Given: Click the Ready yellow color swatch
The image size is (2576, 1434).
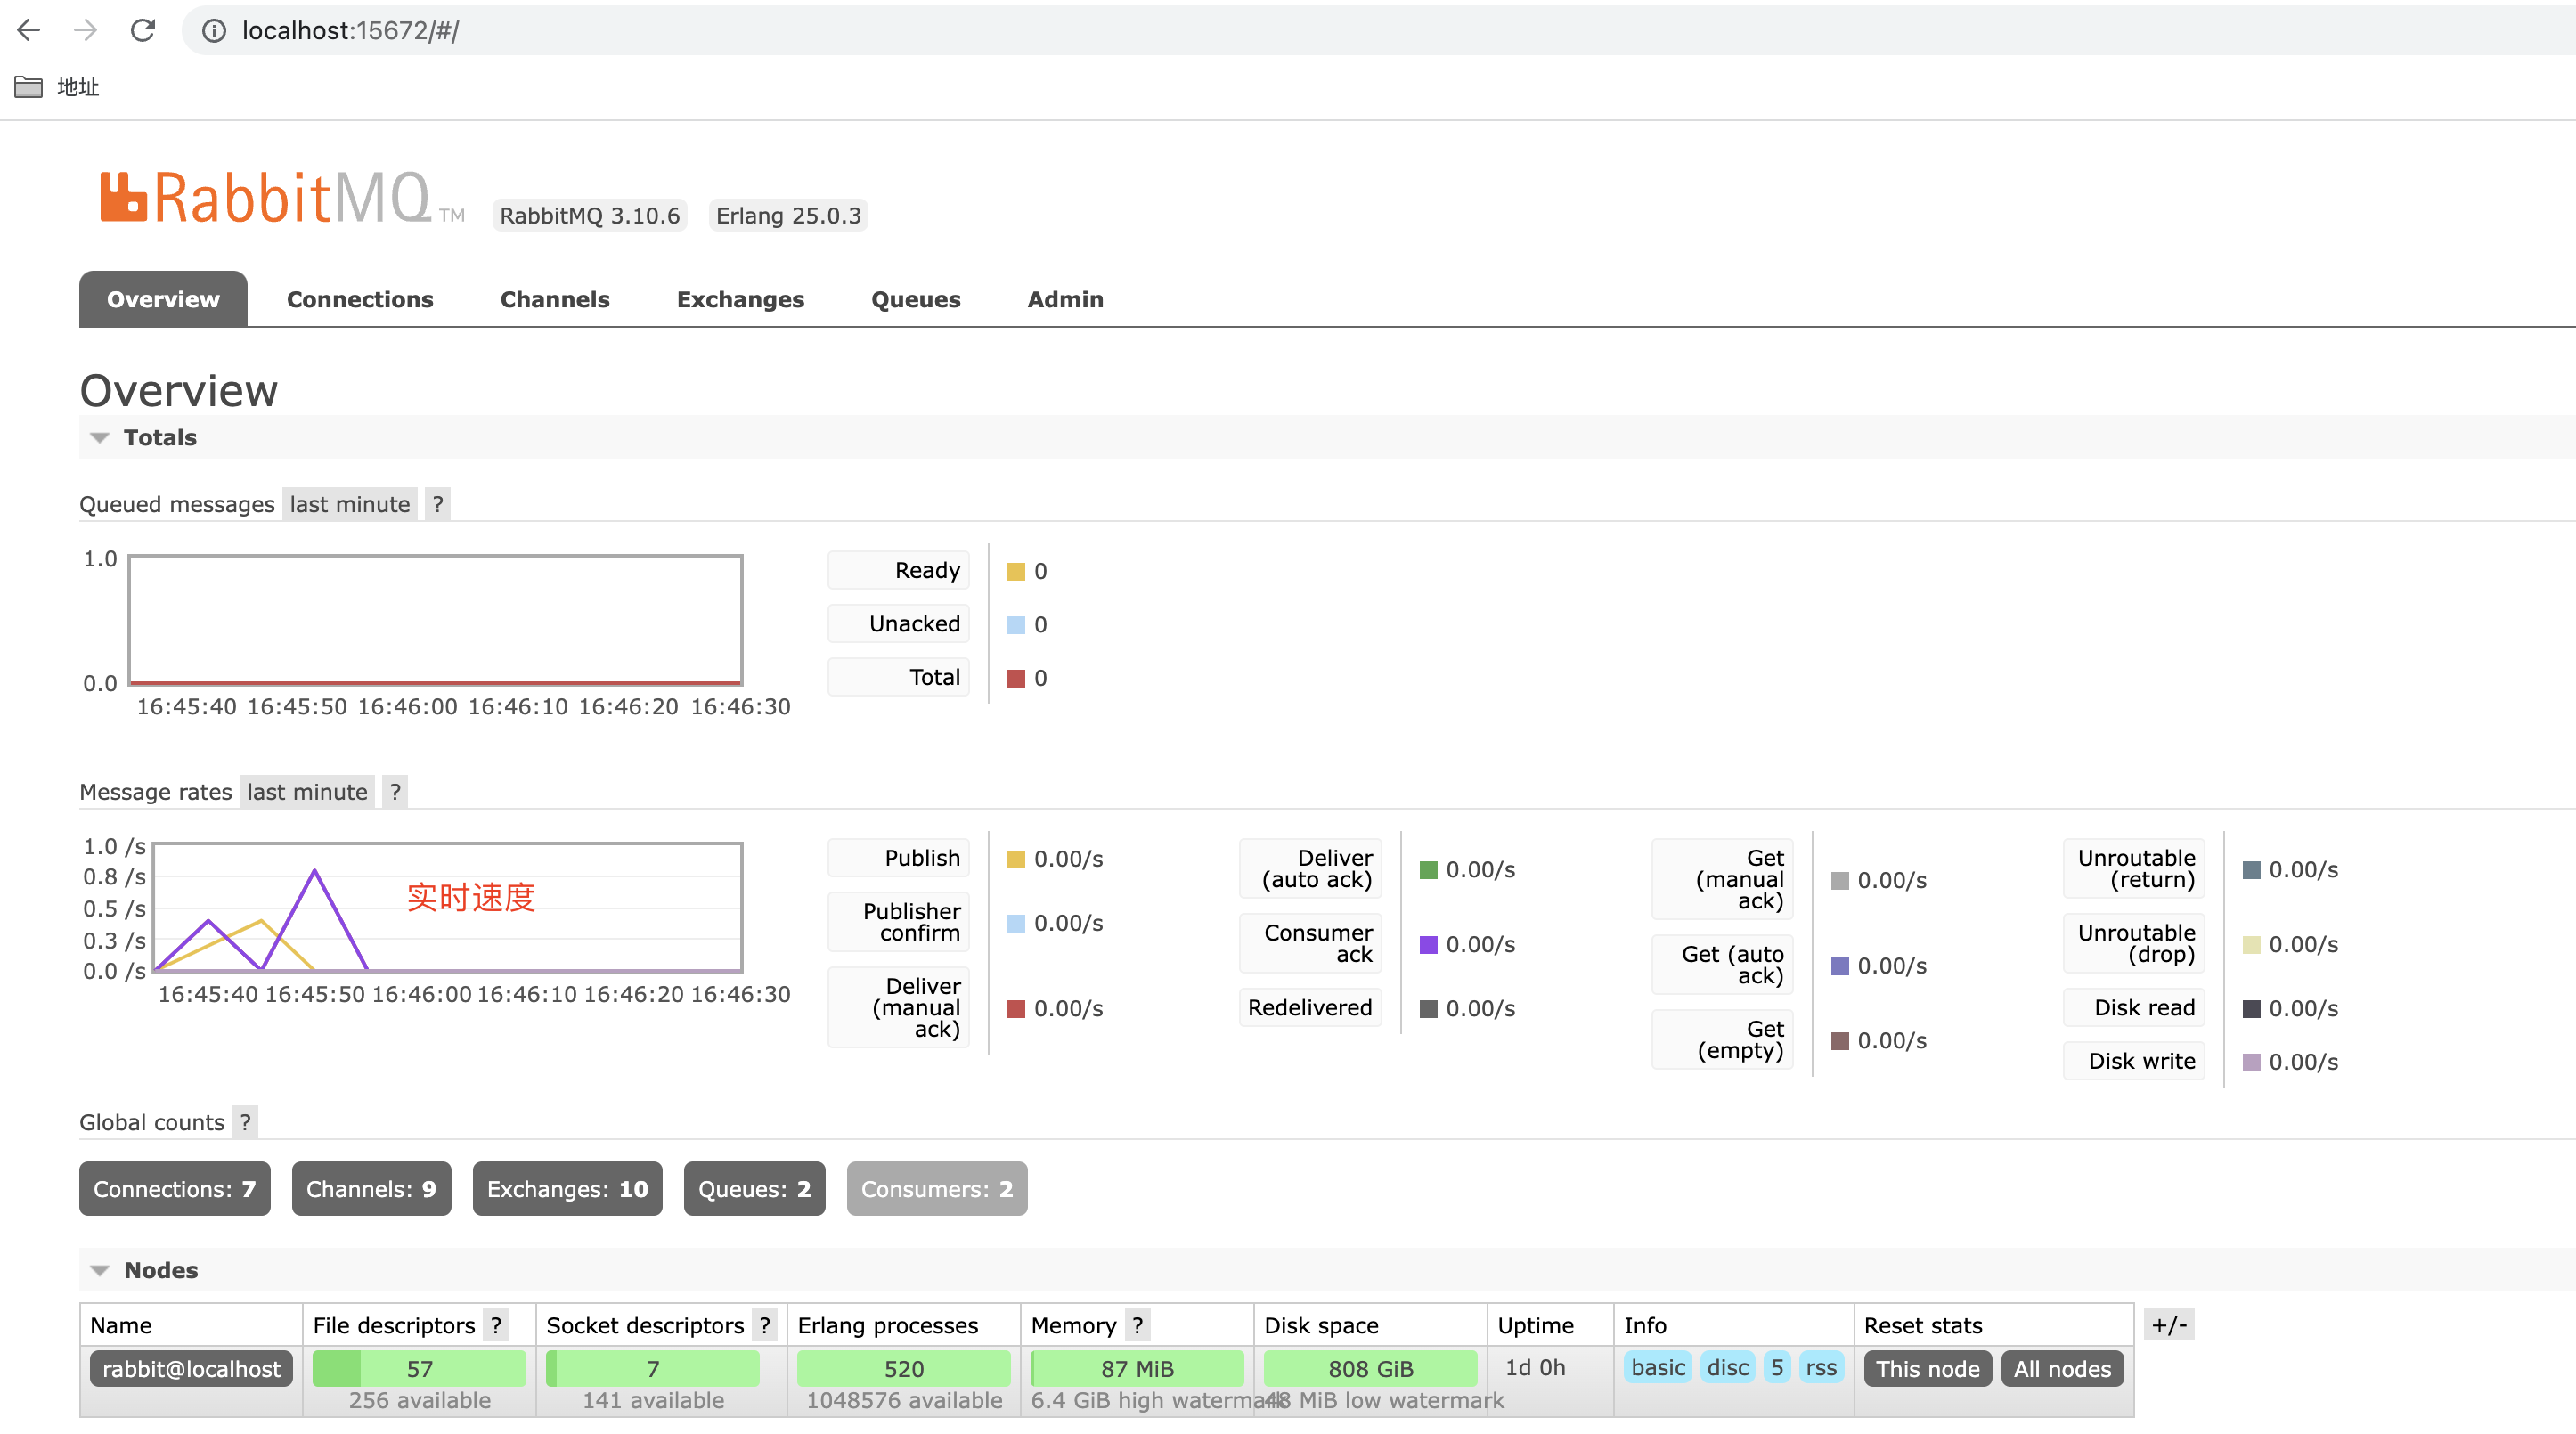Looking at the screenshot, I should [x=1016, y=572].
